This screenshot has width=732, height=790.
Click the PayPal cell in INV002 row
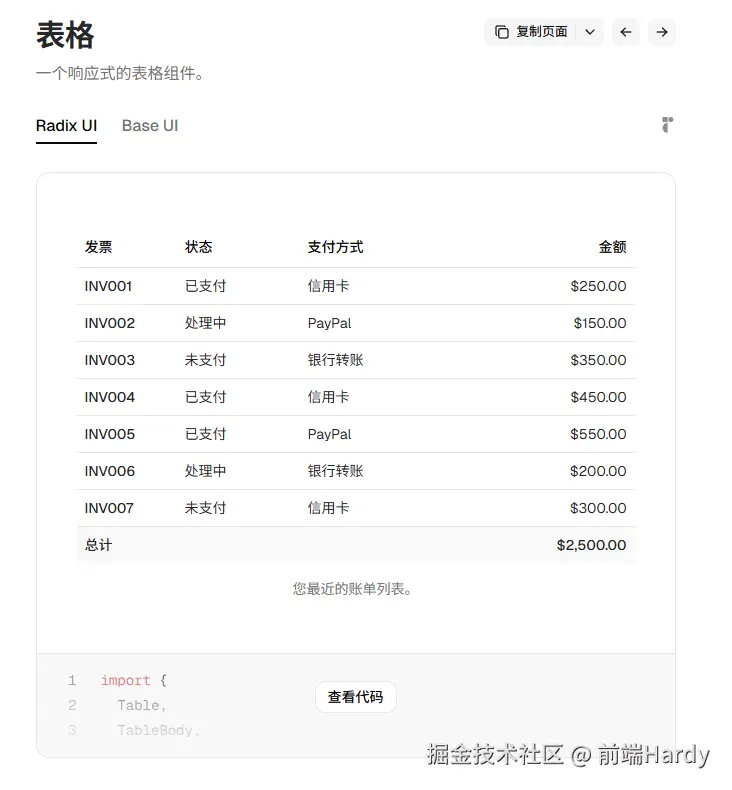329,323
